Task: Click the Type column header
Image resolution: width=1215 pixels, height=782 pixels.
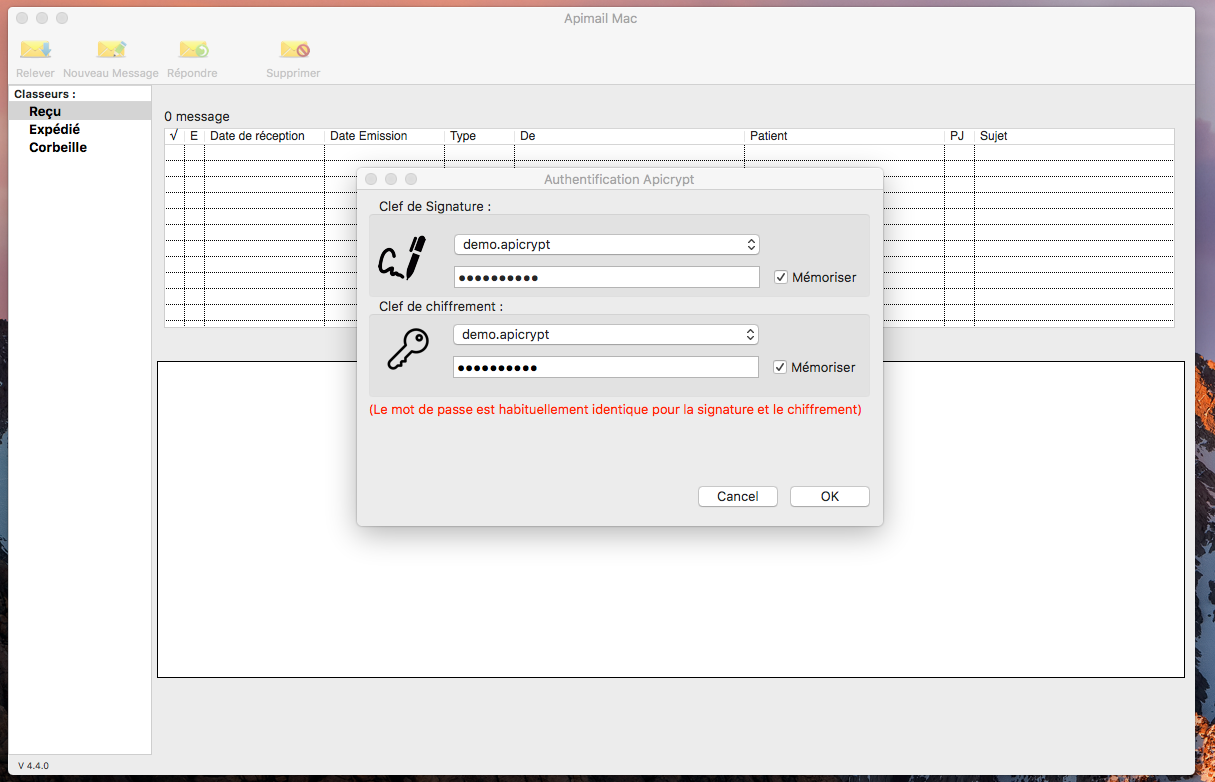Action: [x=479, y=136]
